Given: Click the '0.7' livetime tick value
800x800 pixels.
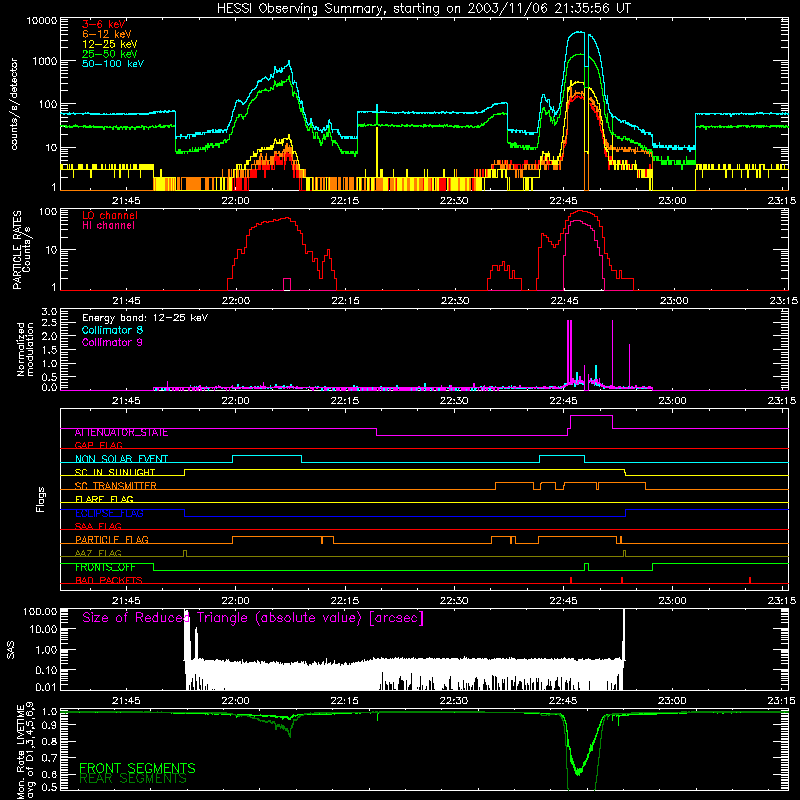Looking at the screenshot, I should [x=49, y=757].
